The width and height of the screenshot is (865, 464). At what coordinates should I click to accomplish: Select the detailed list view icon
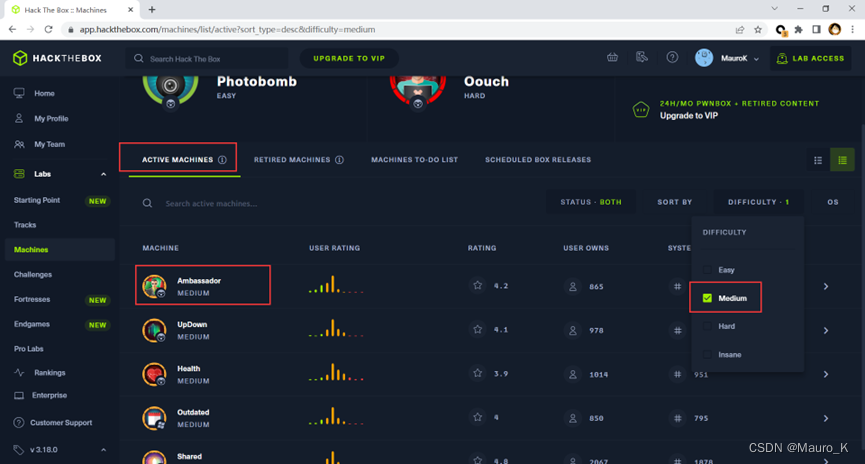[x=842, y=160]
